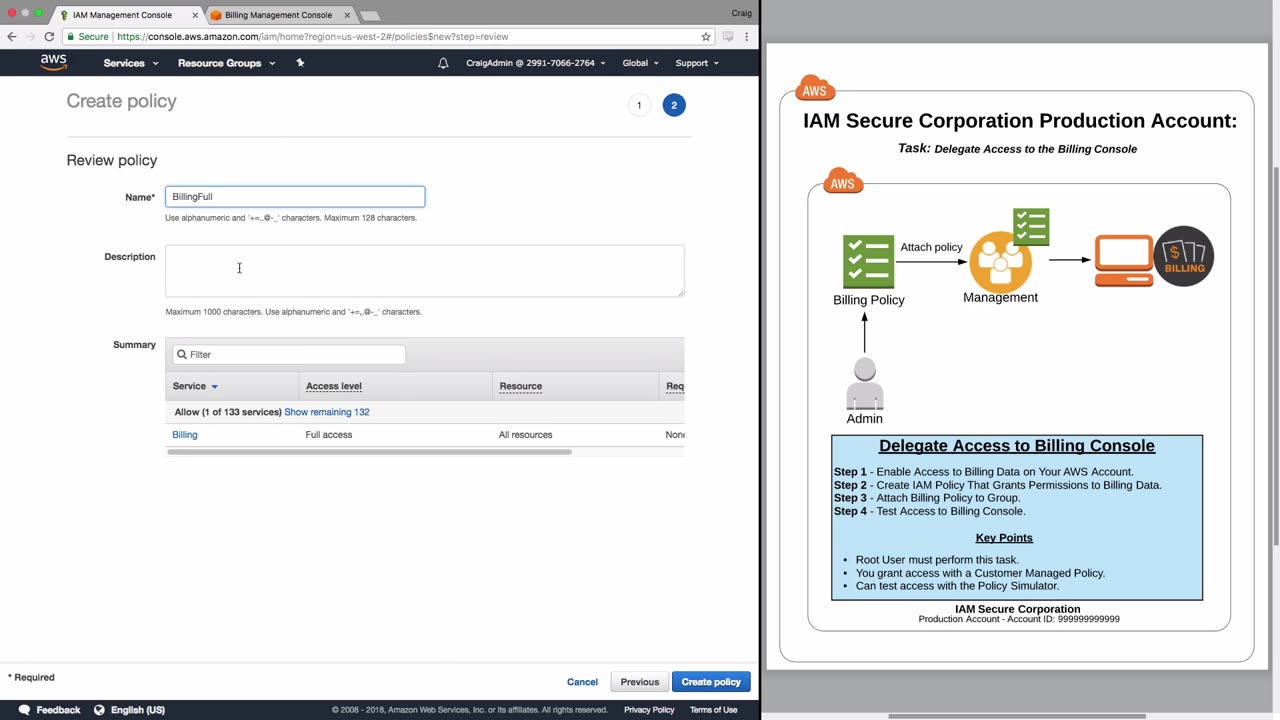Focus the summary Filter search box
The width and height of the screenshot is (1280, 720).
[x=289, y=354]
